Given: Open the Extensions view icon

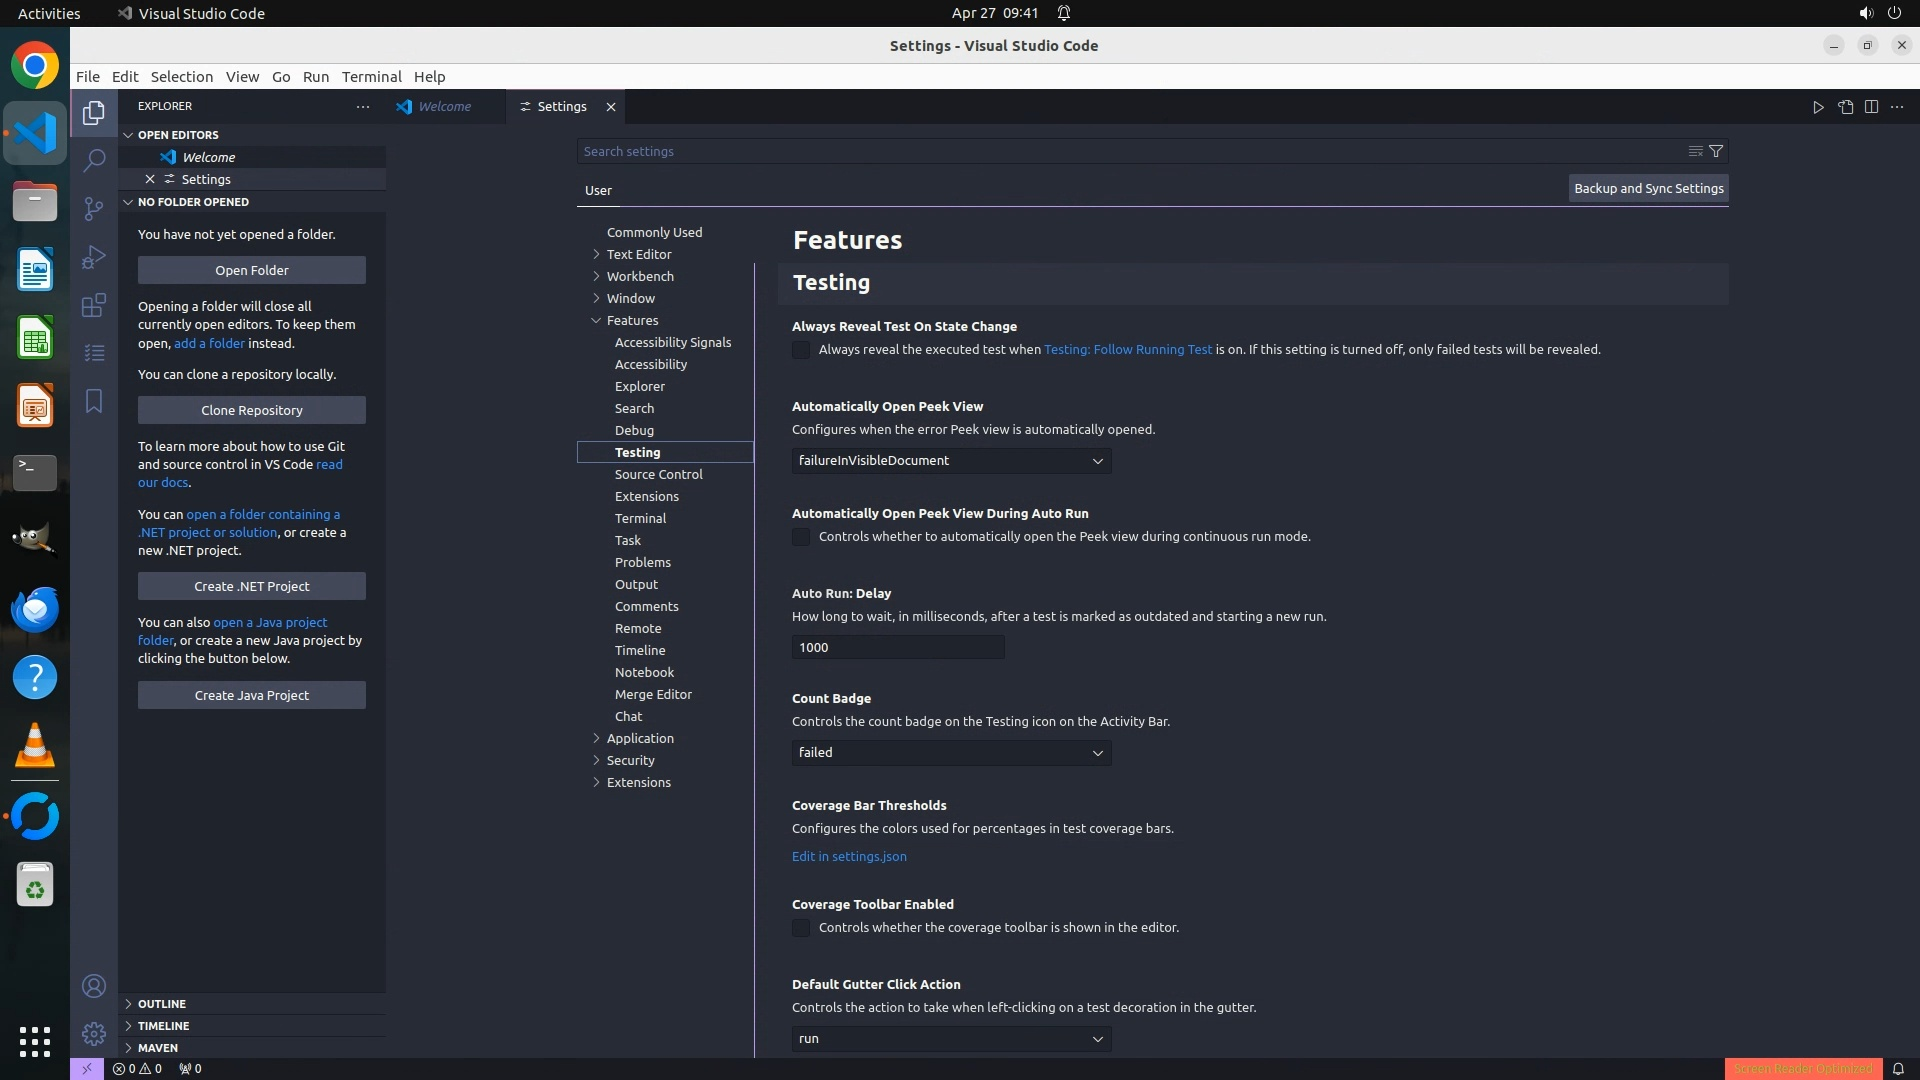Looking at the screenshot, I should 94,305.
